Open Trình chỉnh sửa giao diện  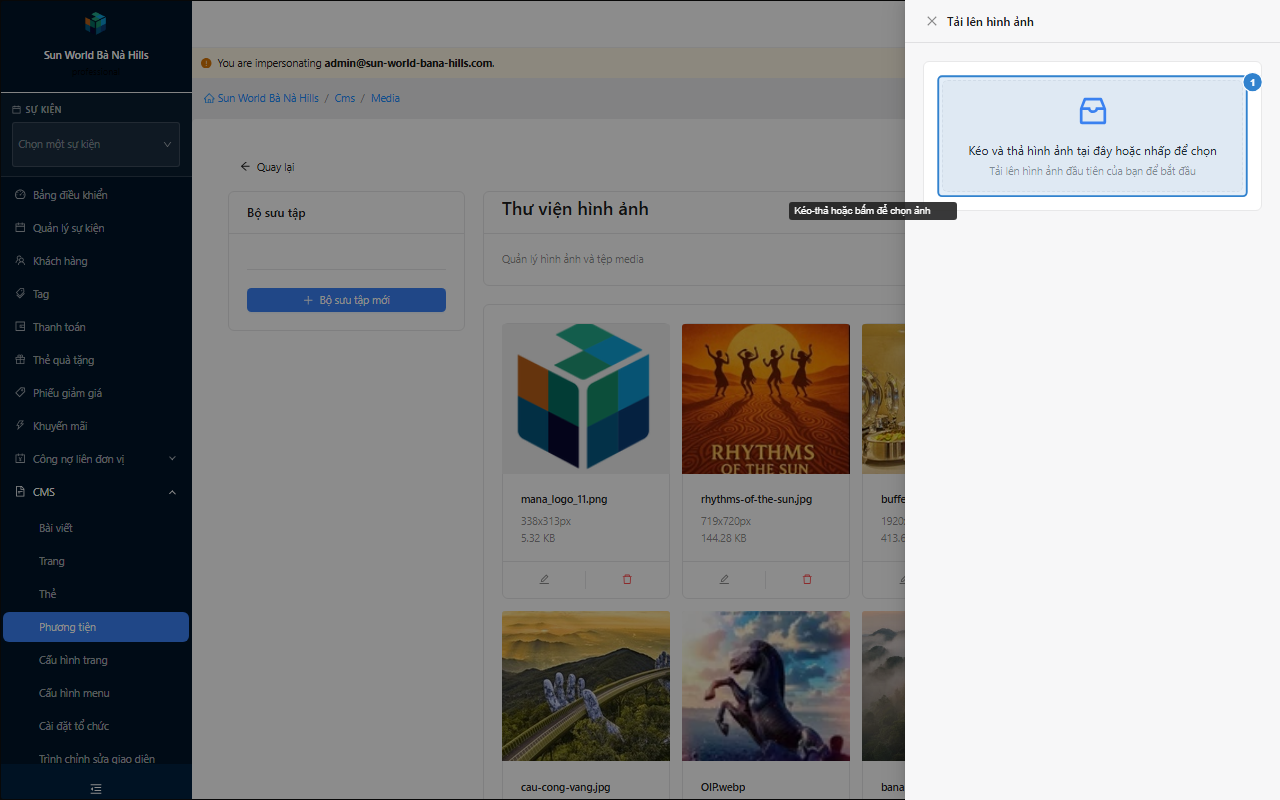point(96,759)
